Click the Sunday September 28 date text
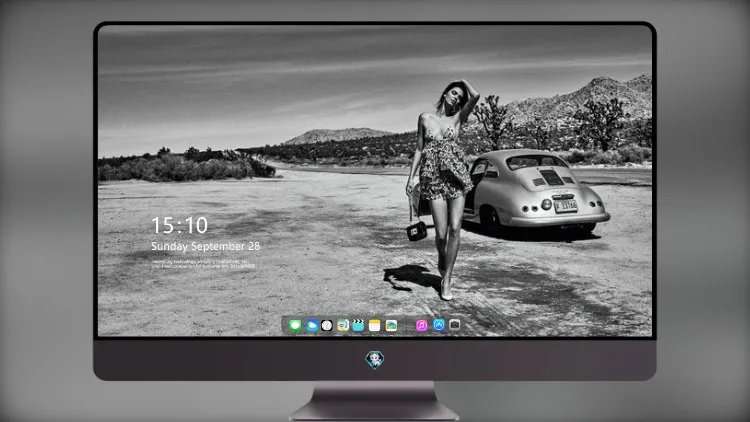Image resolution: width=750 pixels, height=422 pixels. tap(206, 246)
